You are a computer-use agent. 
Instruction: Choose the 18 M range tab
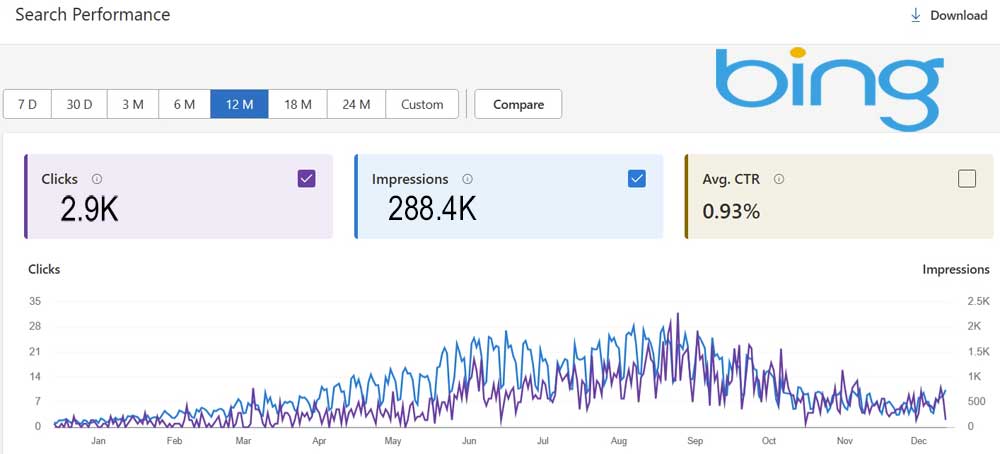click(x=298, y=104)
